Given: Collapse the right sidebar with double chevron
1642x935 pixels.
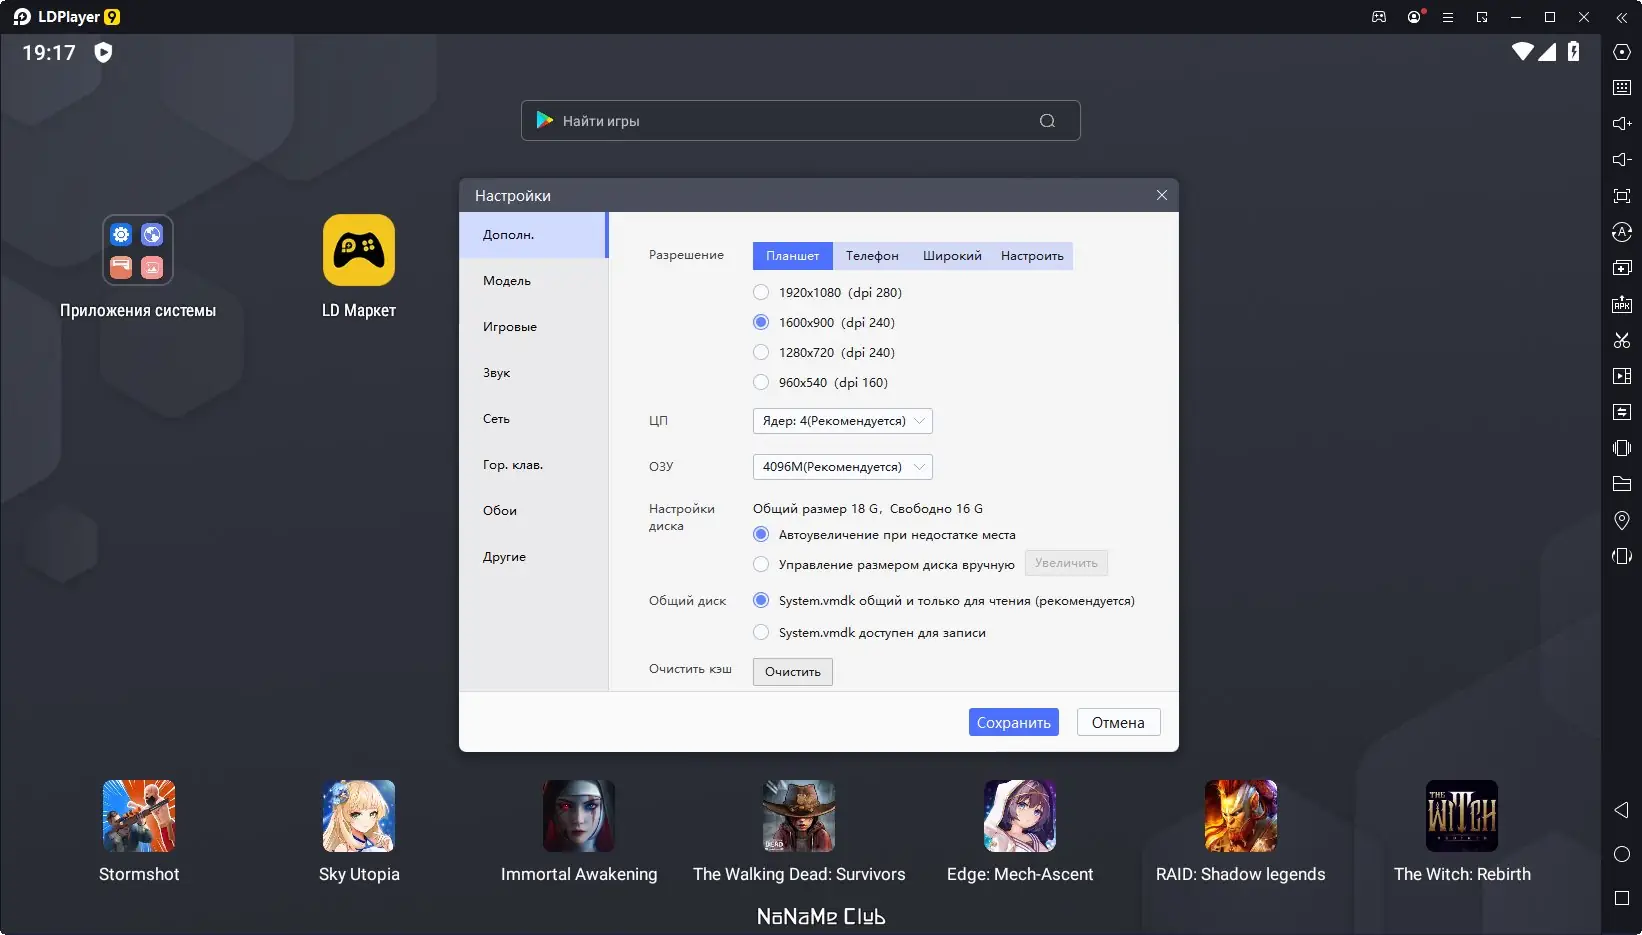Looking at the screenshot, I should 1621,17.
